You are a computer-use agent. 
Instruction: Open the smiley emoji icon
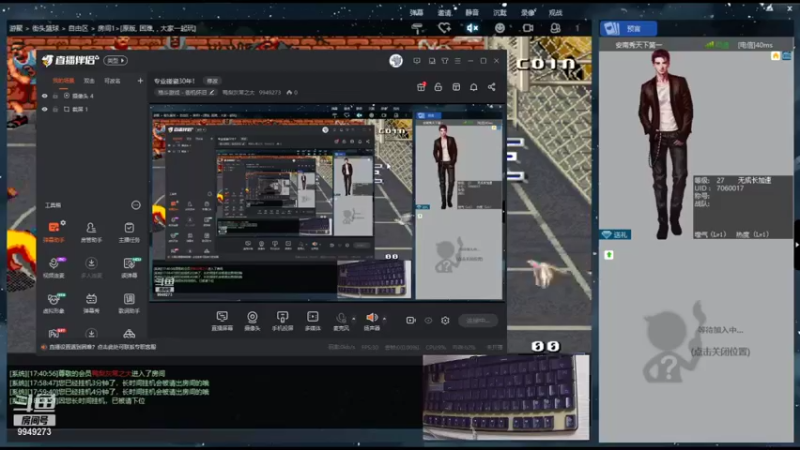point(500,28)
